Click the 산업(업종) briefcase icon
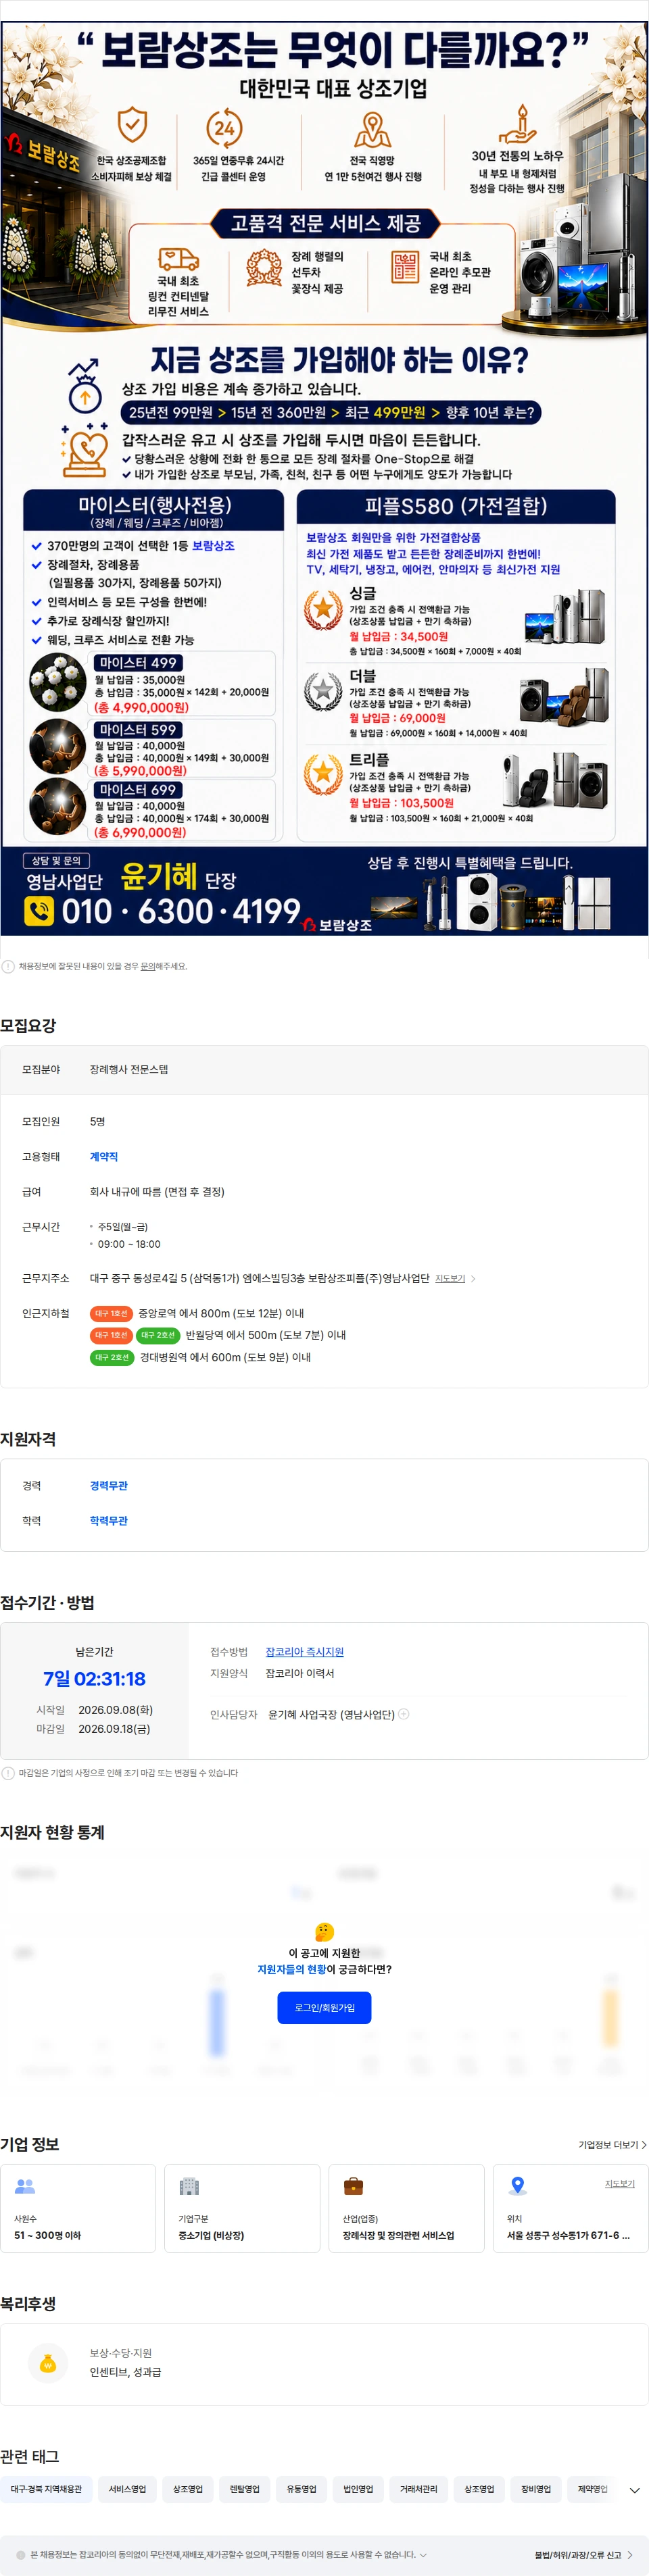This screenshot has height=2576, width=649. point(353,2186)
